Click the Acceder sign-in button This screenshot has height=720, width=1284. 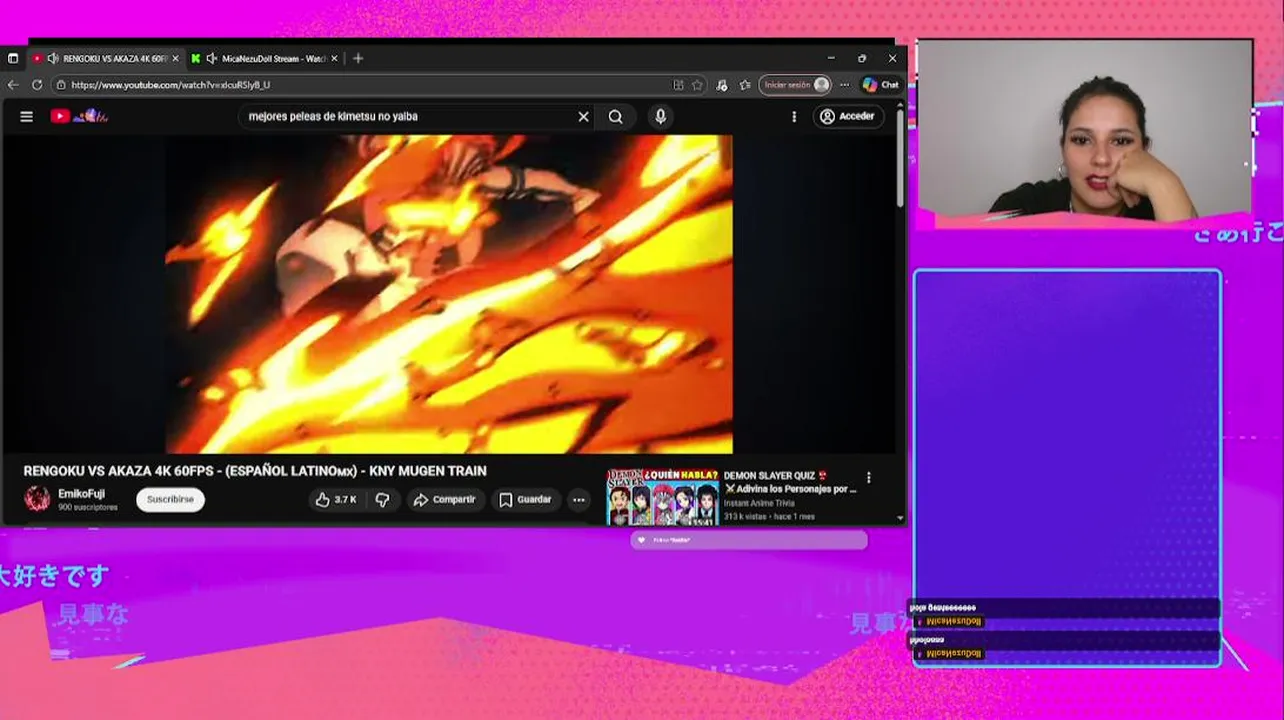(x=848, y=116)
